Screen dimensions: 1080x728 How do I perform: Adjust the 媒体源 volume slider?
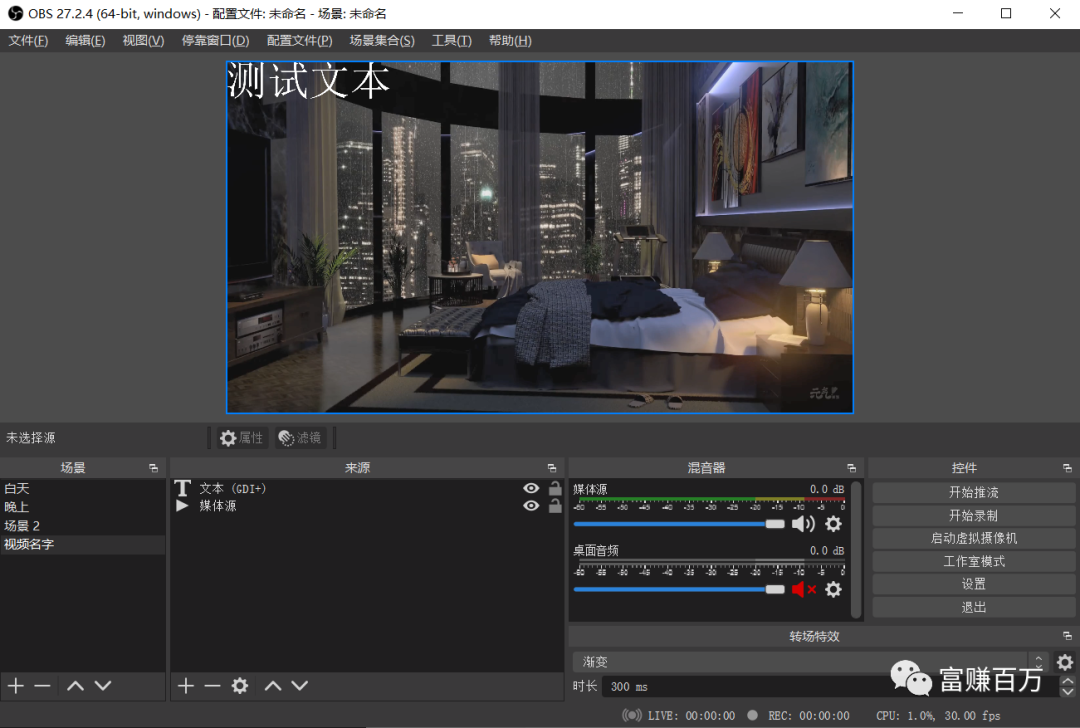tap(775, 524)
